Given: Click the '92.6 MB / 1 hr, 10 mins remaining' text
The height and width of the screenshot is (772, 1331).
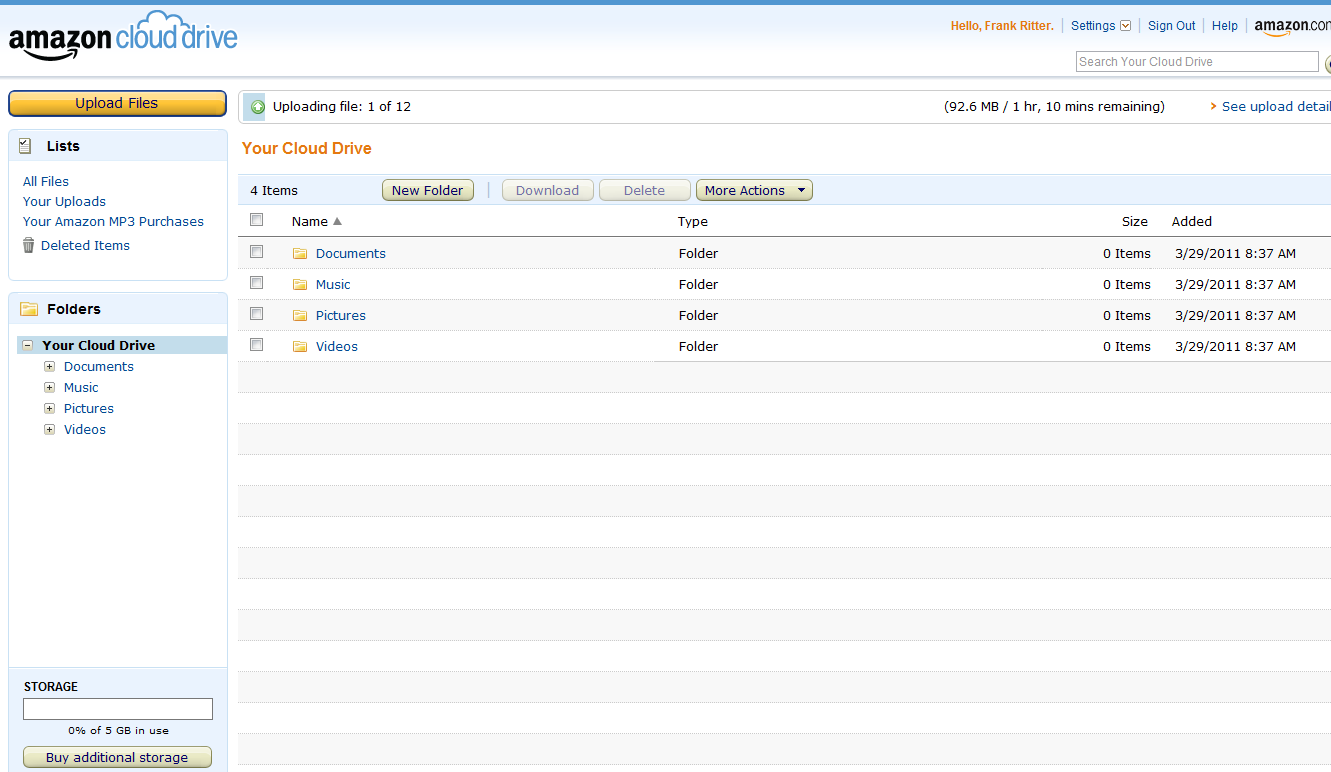Looking at the screenshot, I should [1054, 106].
